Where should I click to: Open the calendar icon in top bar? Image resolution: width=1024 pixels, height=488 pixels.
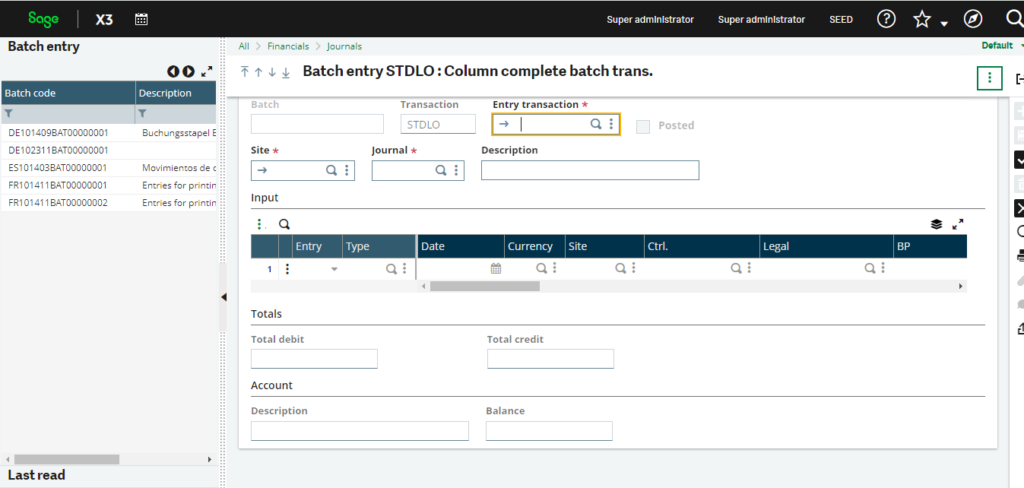tap(141, 19)
